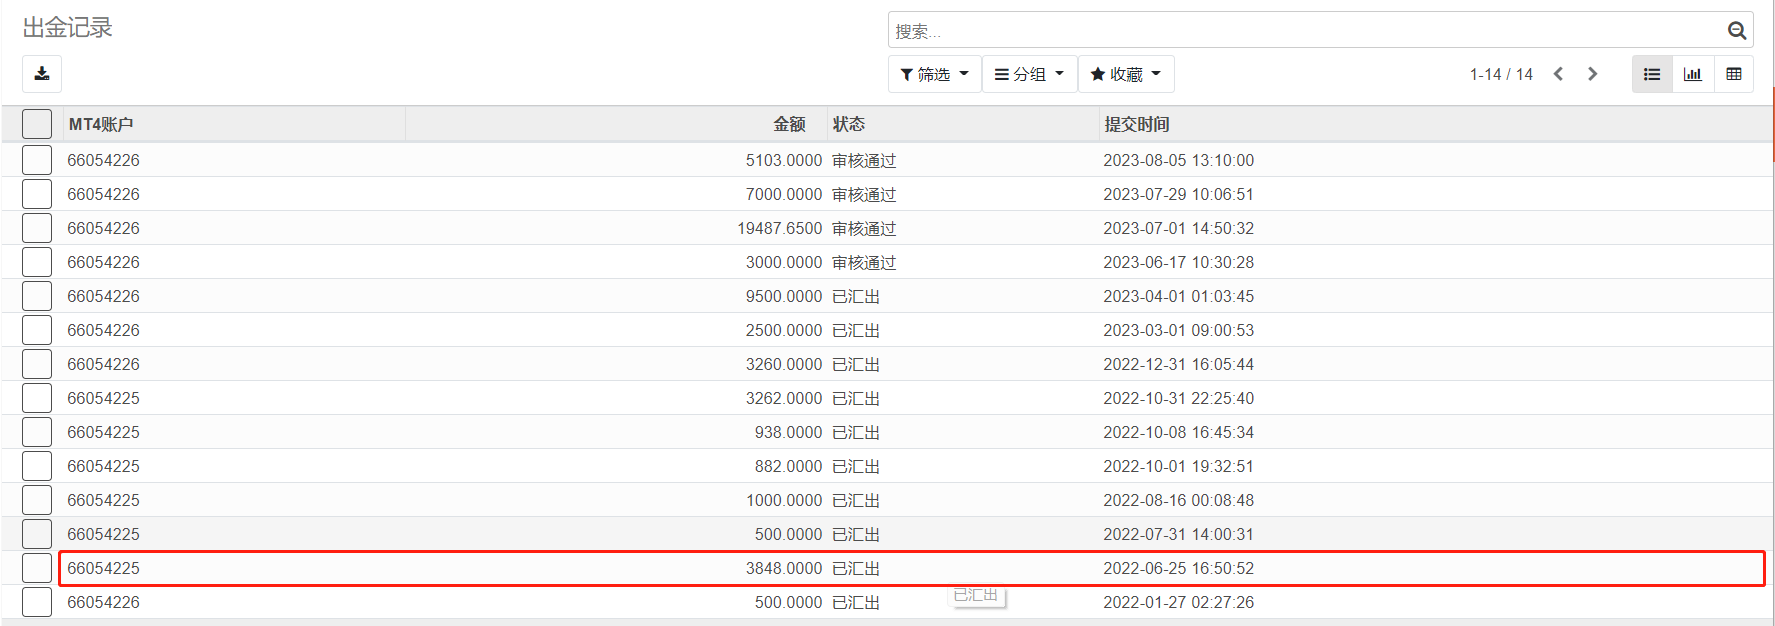Click timestamp 2022-12-31 16:05:44
The height and width of the screenshot is (626, 1775).
pyautogui.click(x=1178, y=364)
